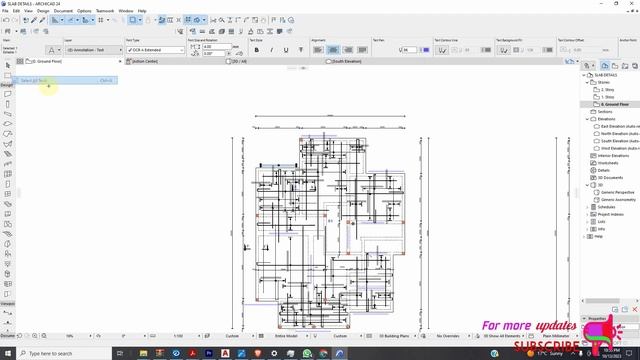Switch to the South Elevation tab
This screenshot has width=640, height=360.
[344, 61]
